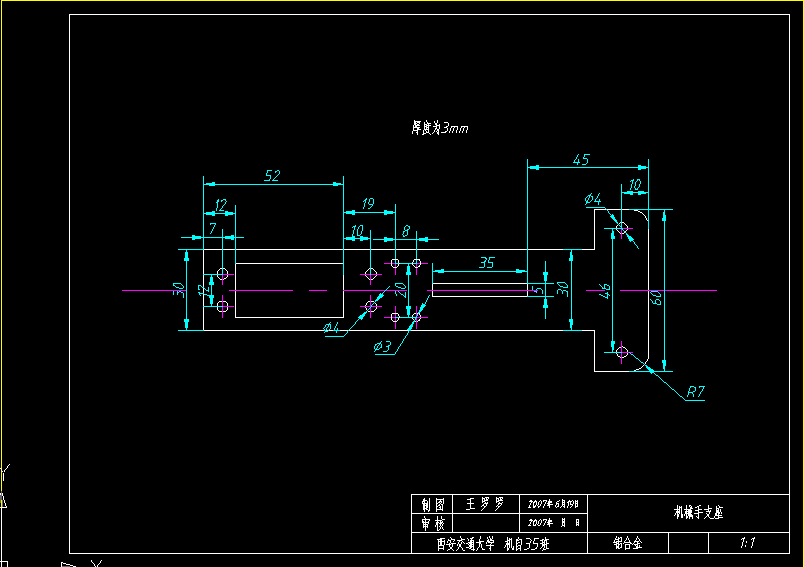Select the part name 机械手支座
804x567 pixels.
[698, 512]
